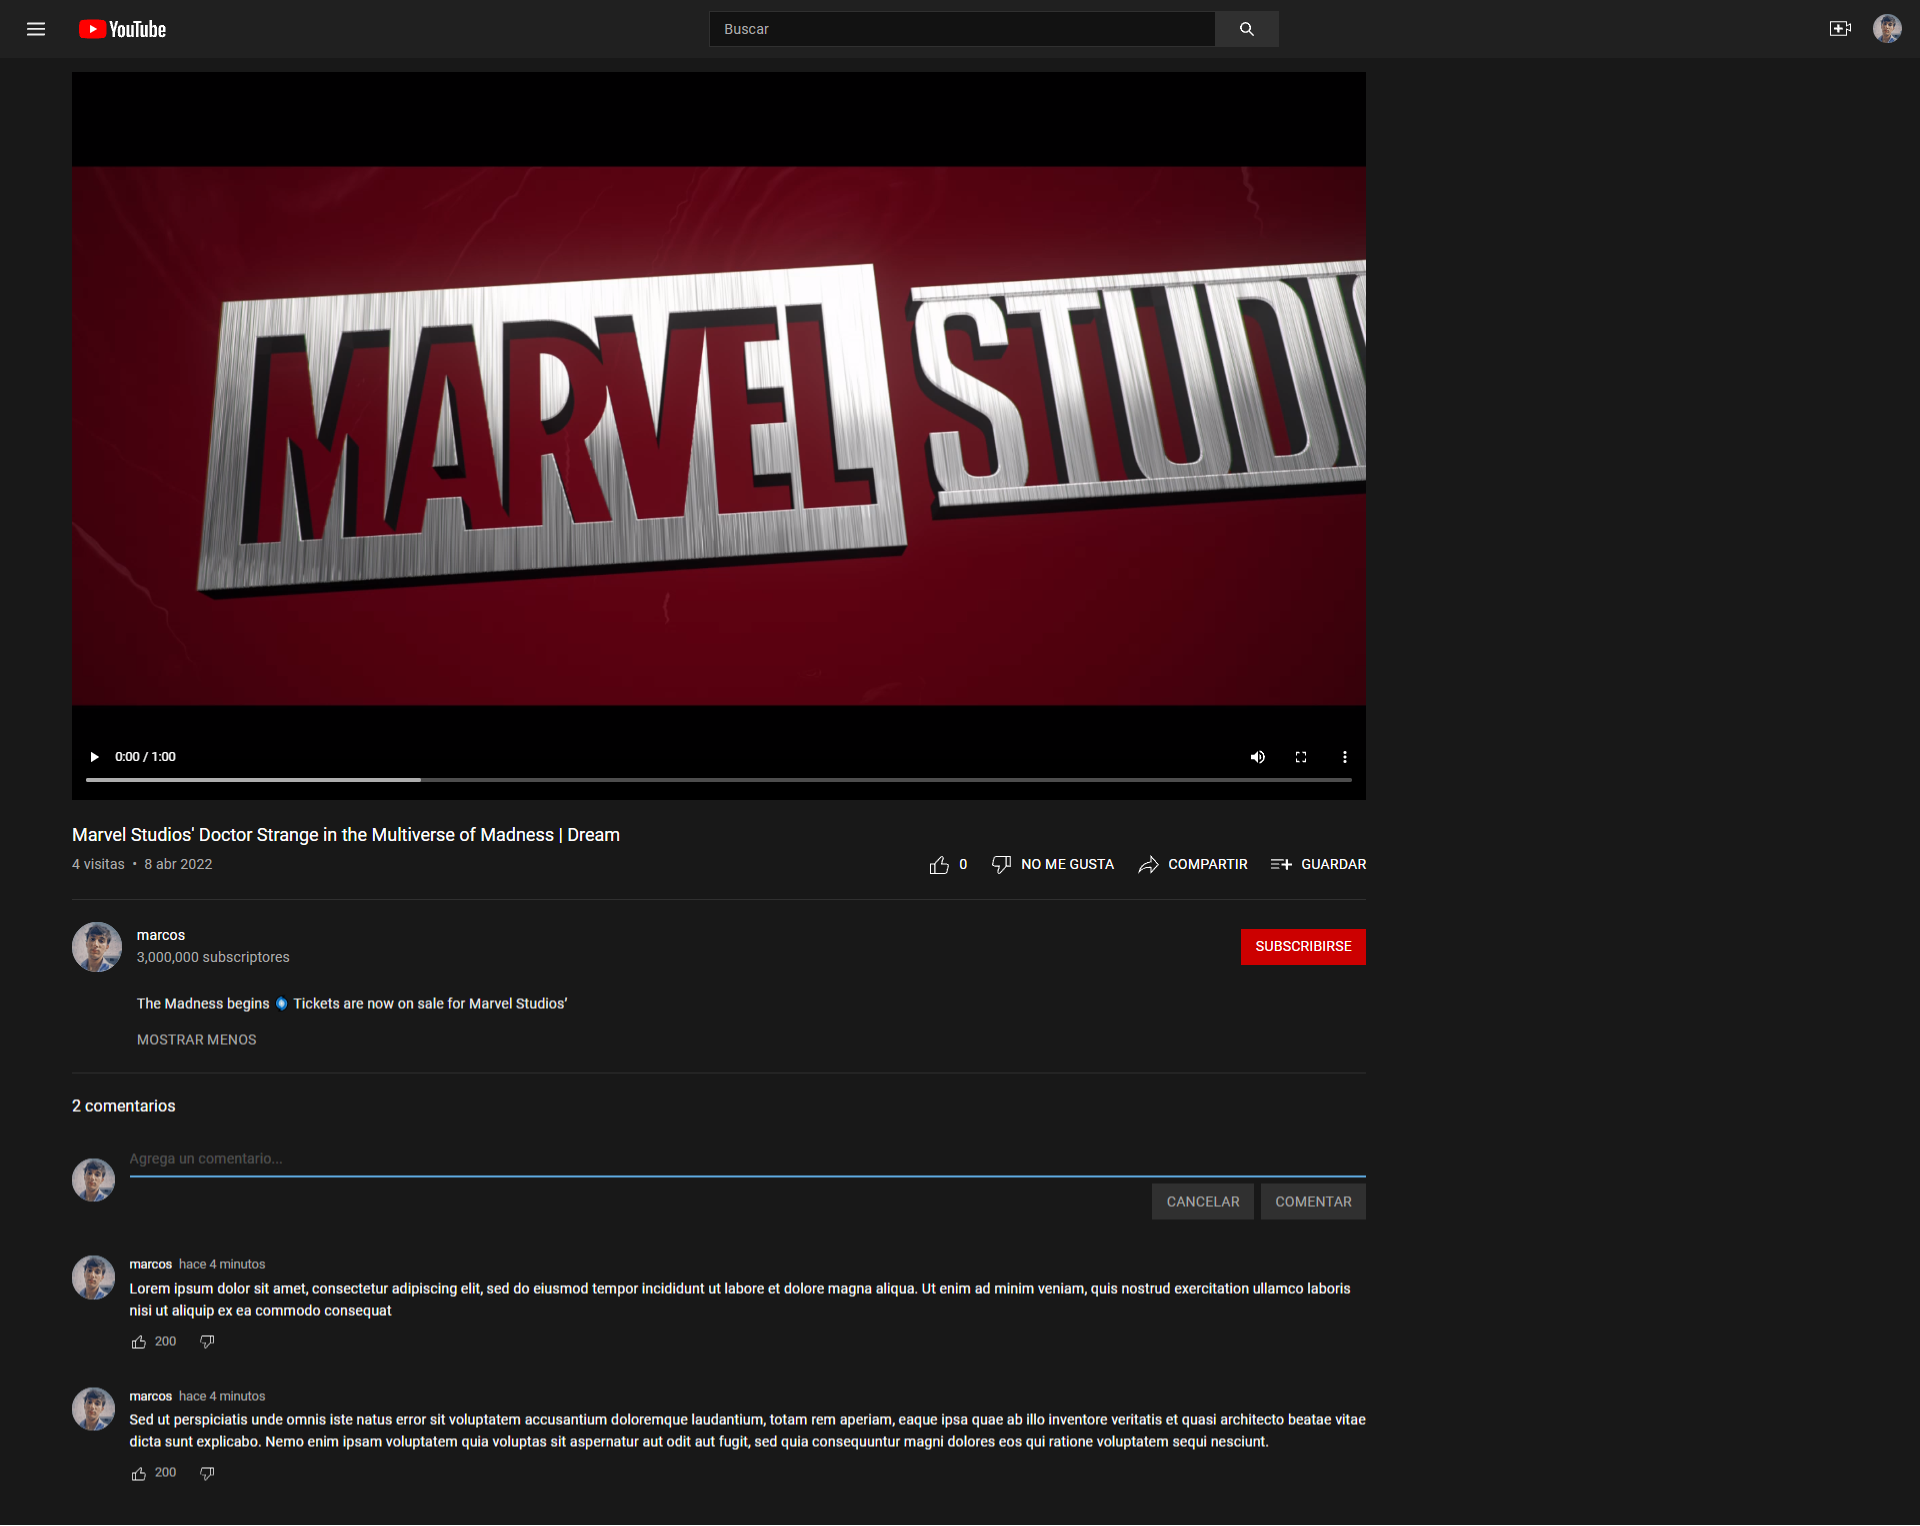Viewport: 1920px width, 1526px height.
Task: Collapse description with MOSTRAR MENOS
Action: (x=197, y=1040)
